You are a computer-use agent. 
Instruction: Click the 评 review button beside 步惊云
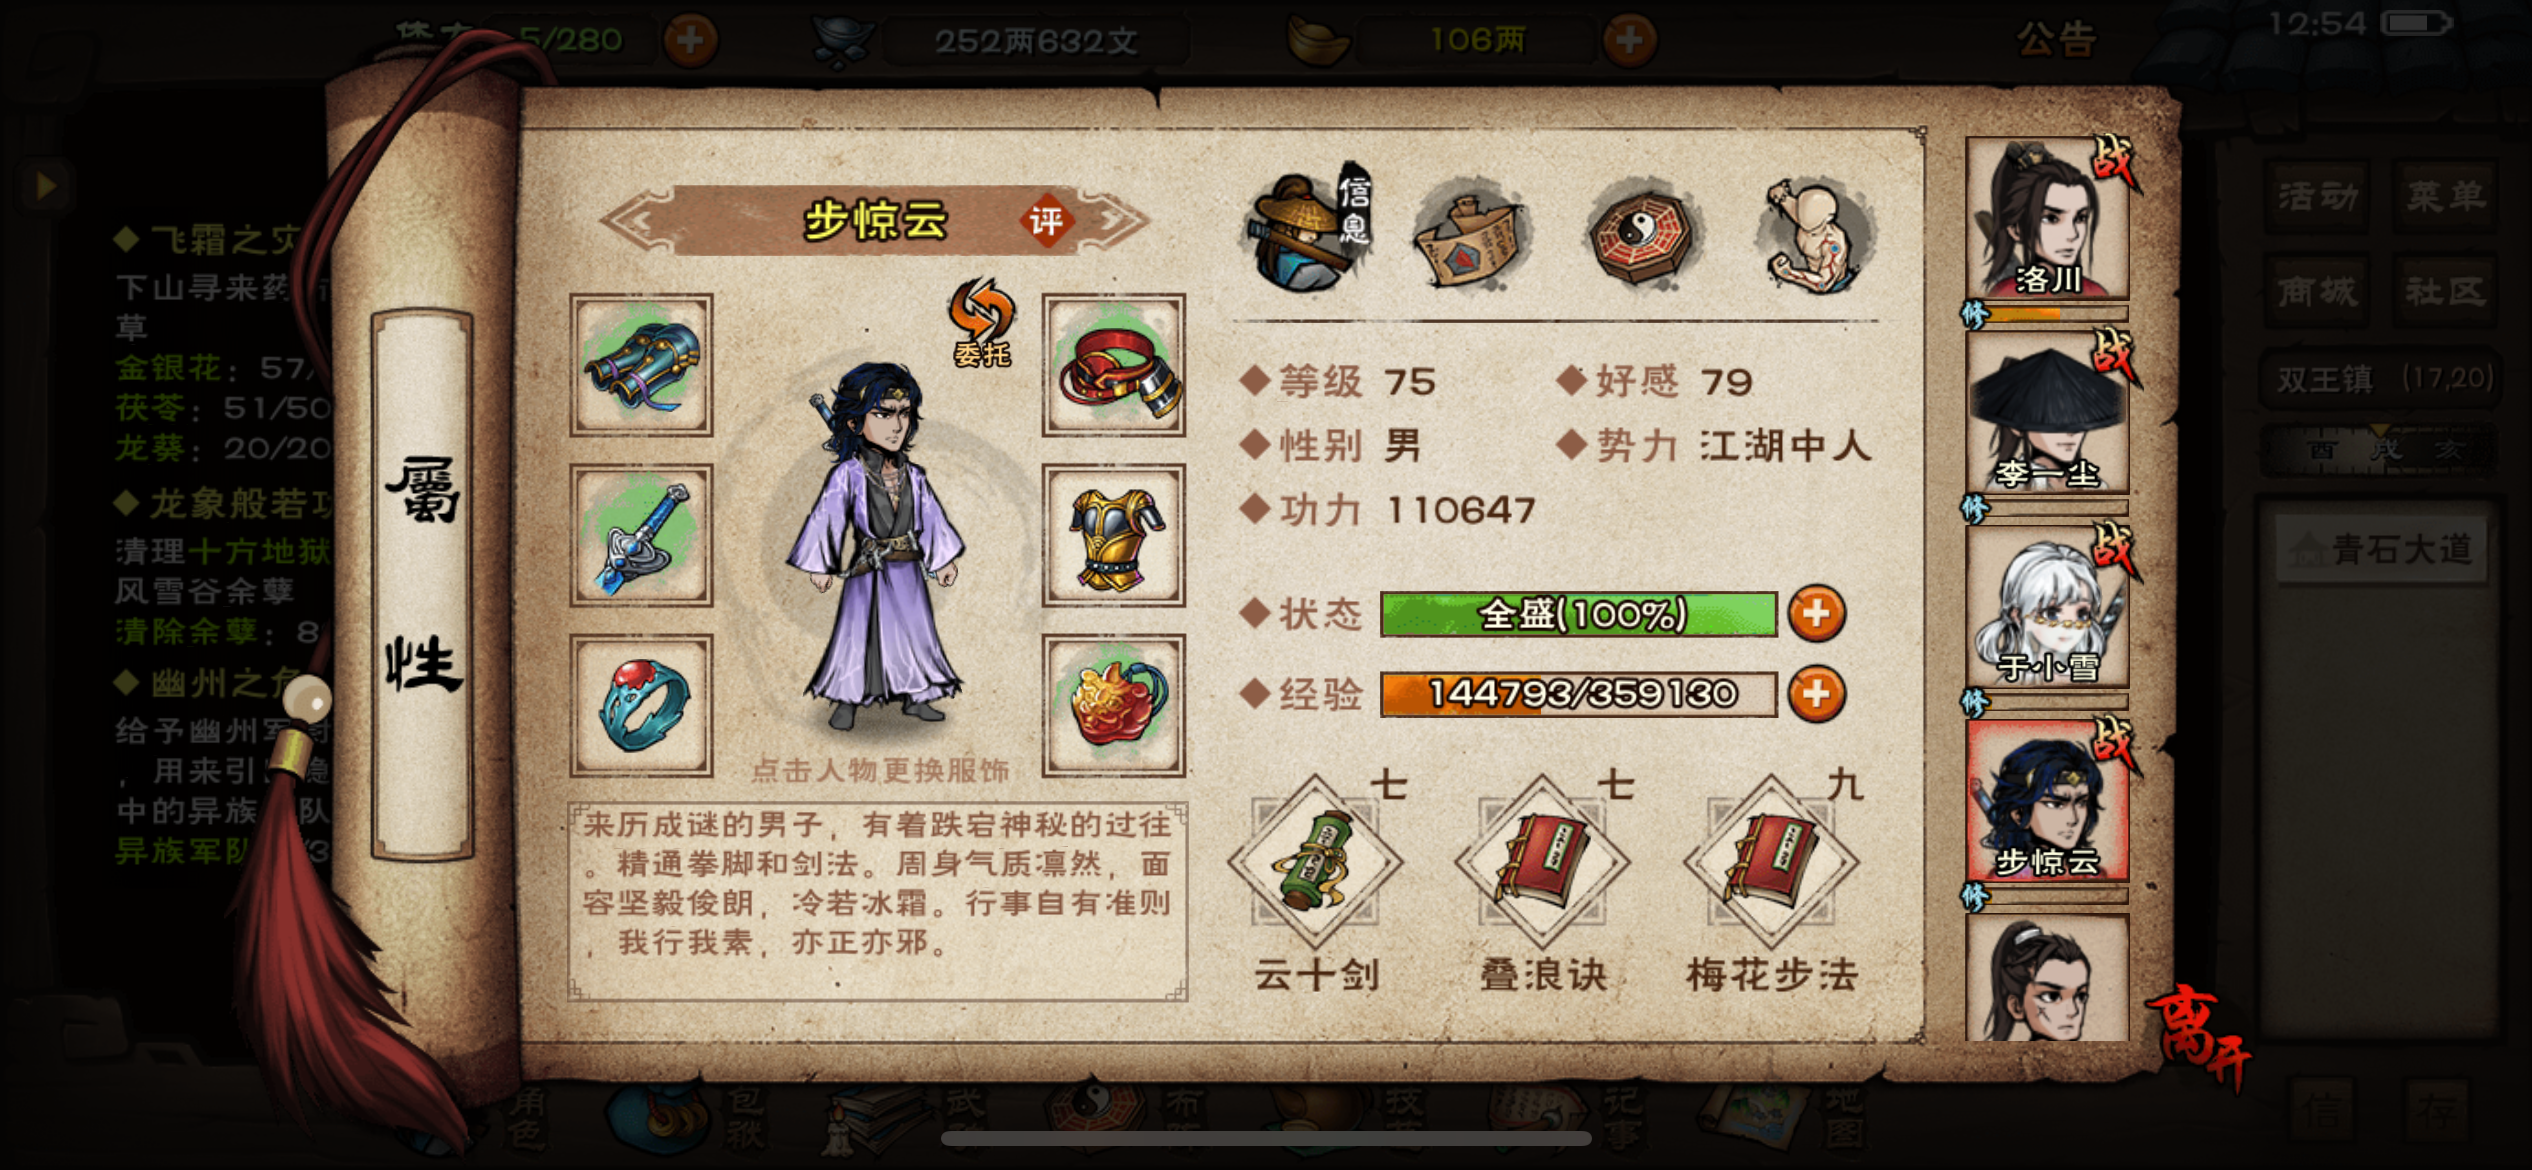pyautogui.click(x=1046, y=220)
